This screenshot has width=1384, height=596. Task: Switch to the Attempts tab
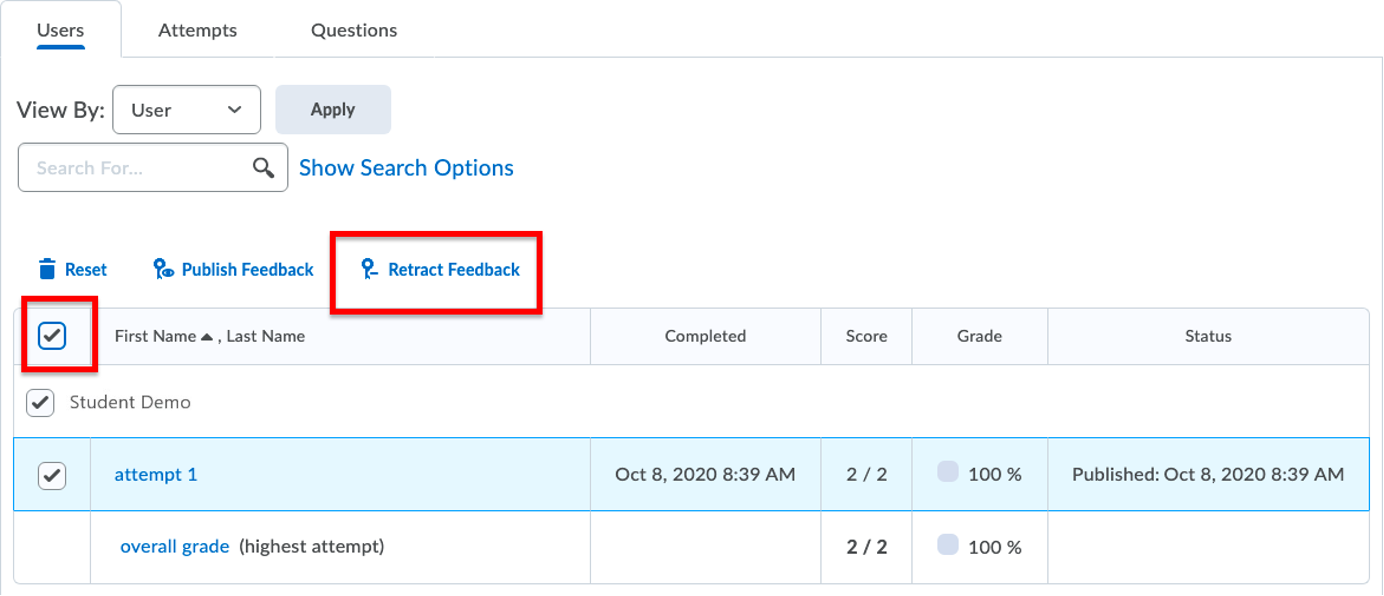[x=197, y=30]
